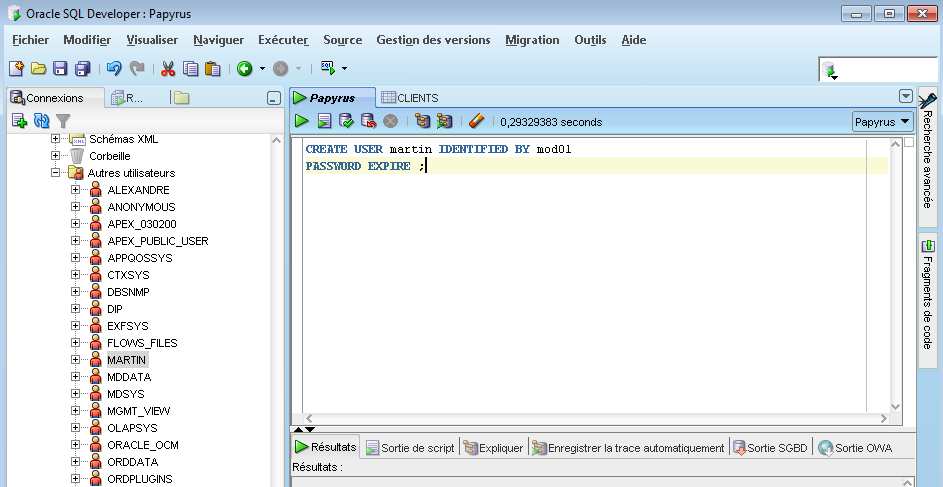Open the Papyrus connection dropdown
Viewport: 943px width, 487px height.
pyautogui.click(x=882, y=121)
